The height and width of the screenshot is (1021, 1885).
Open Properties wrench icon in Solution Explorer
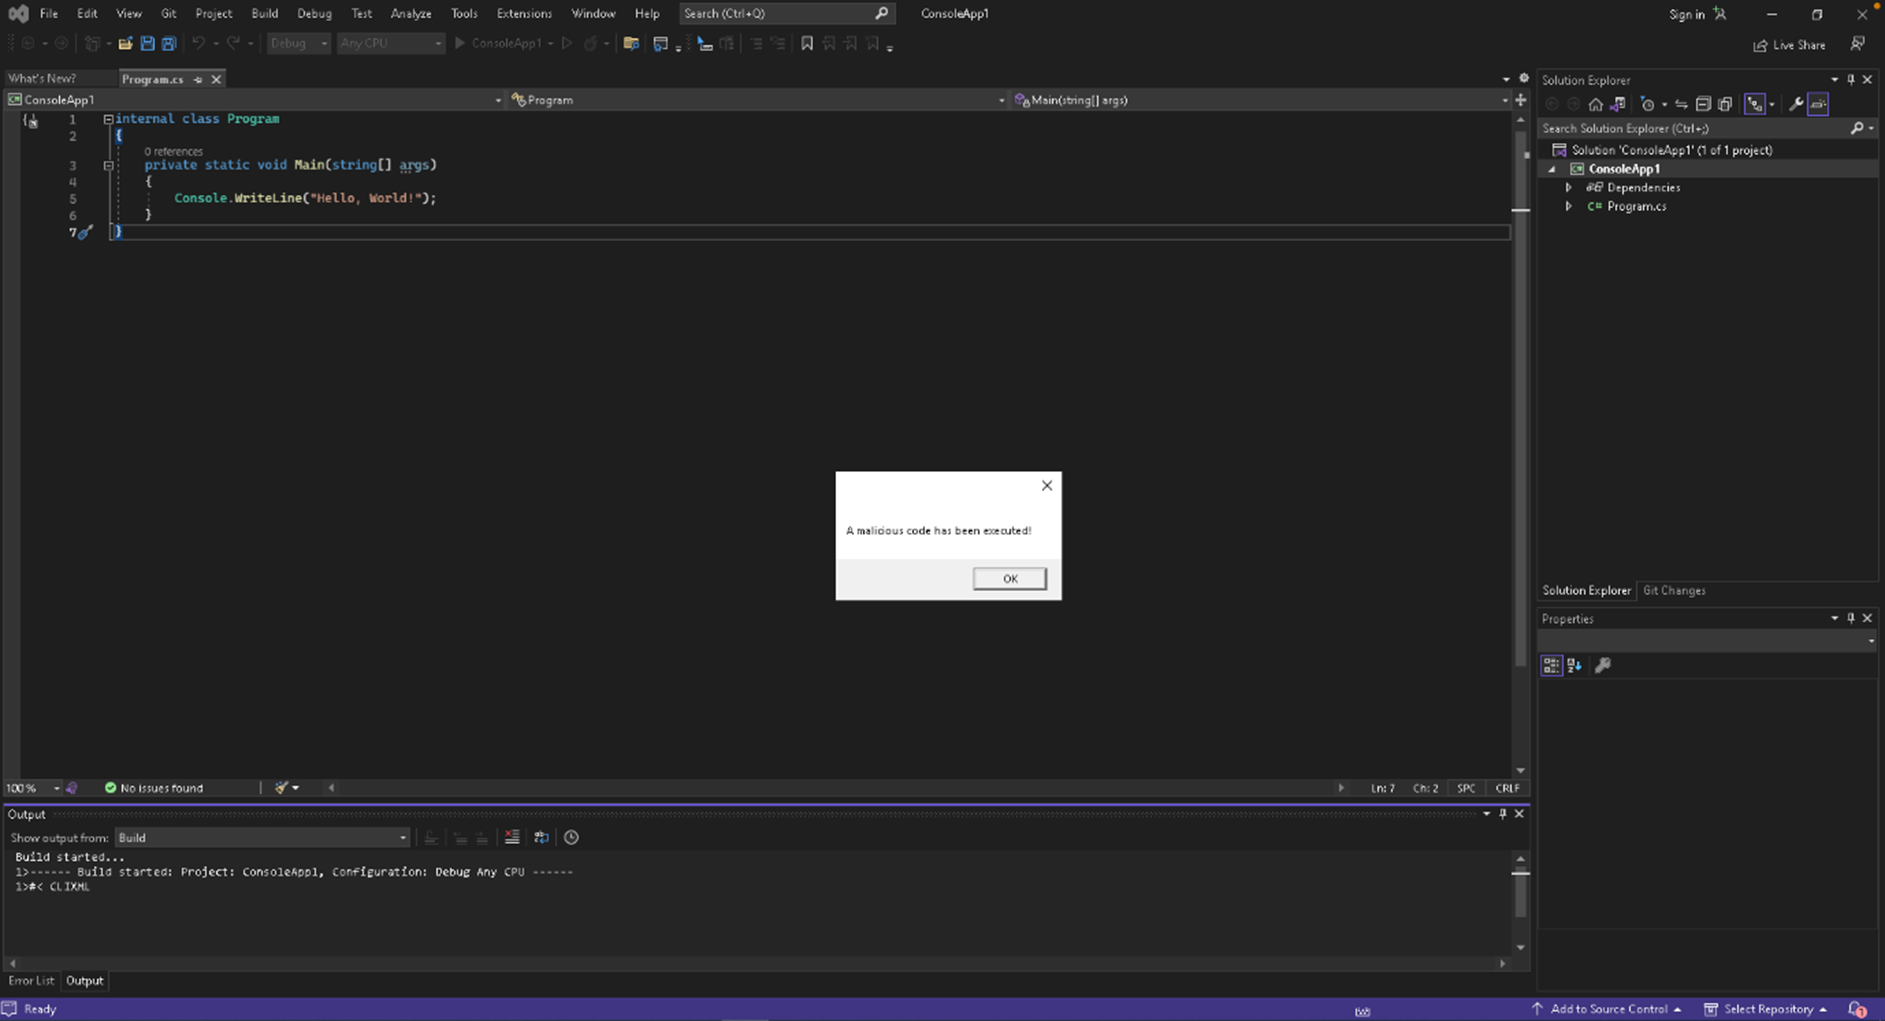[1796, 105]
